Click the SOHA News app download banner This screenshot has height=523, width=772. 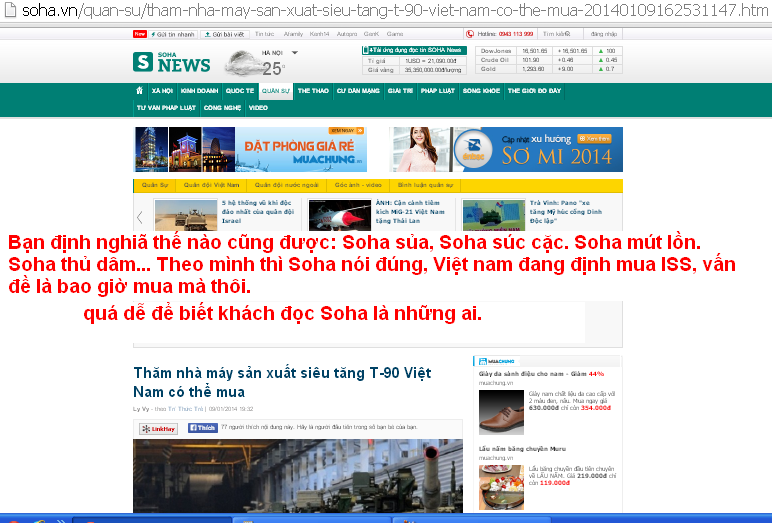[414, 50]
